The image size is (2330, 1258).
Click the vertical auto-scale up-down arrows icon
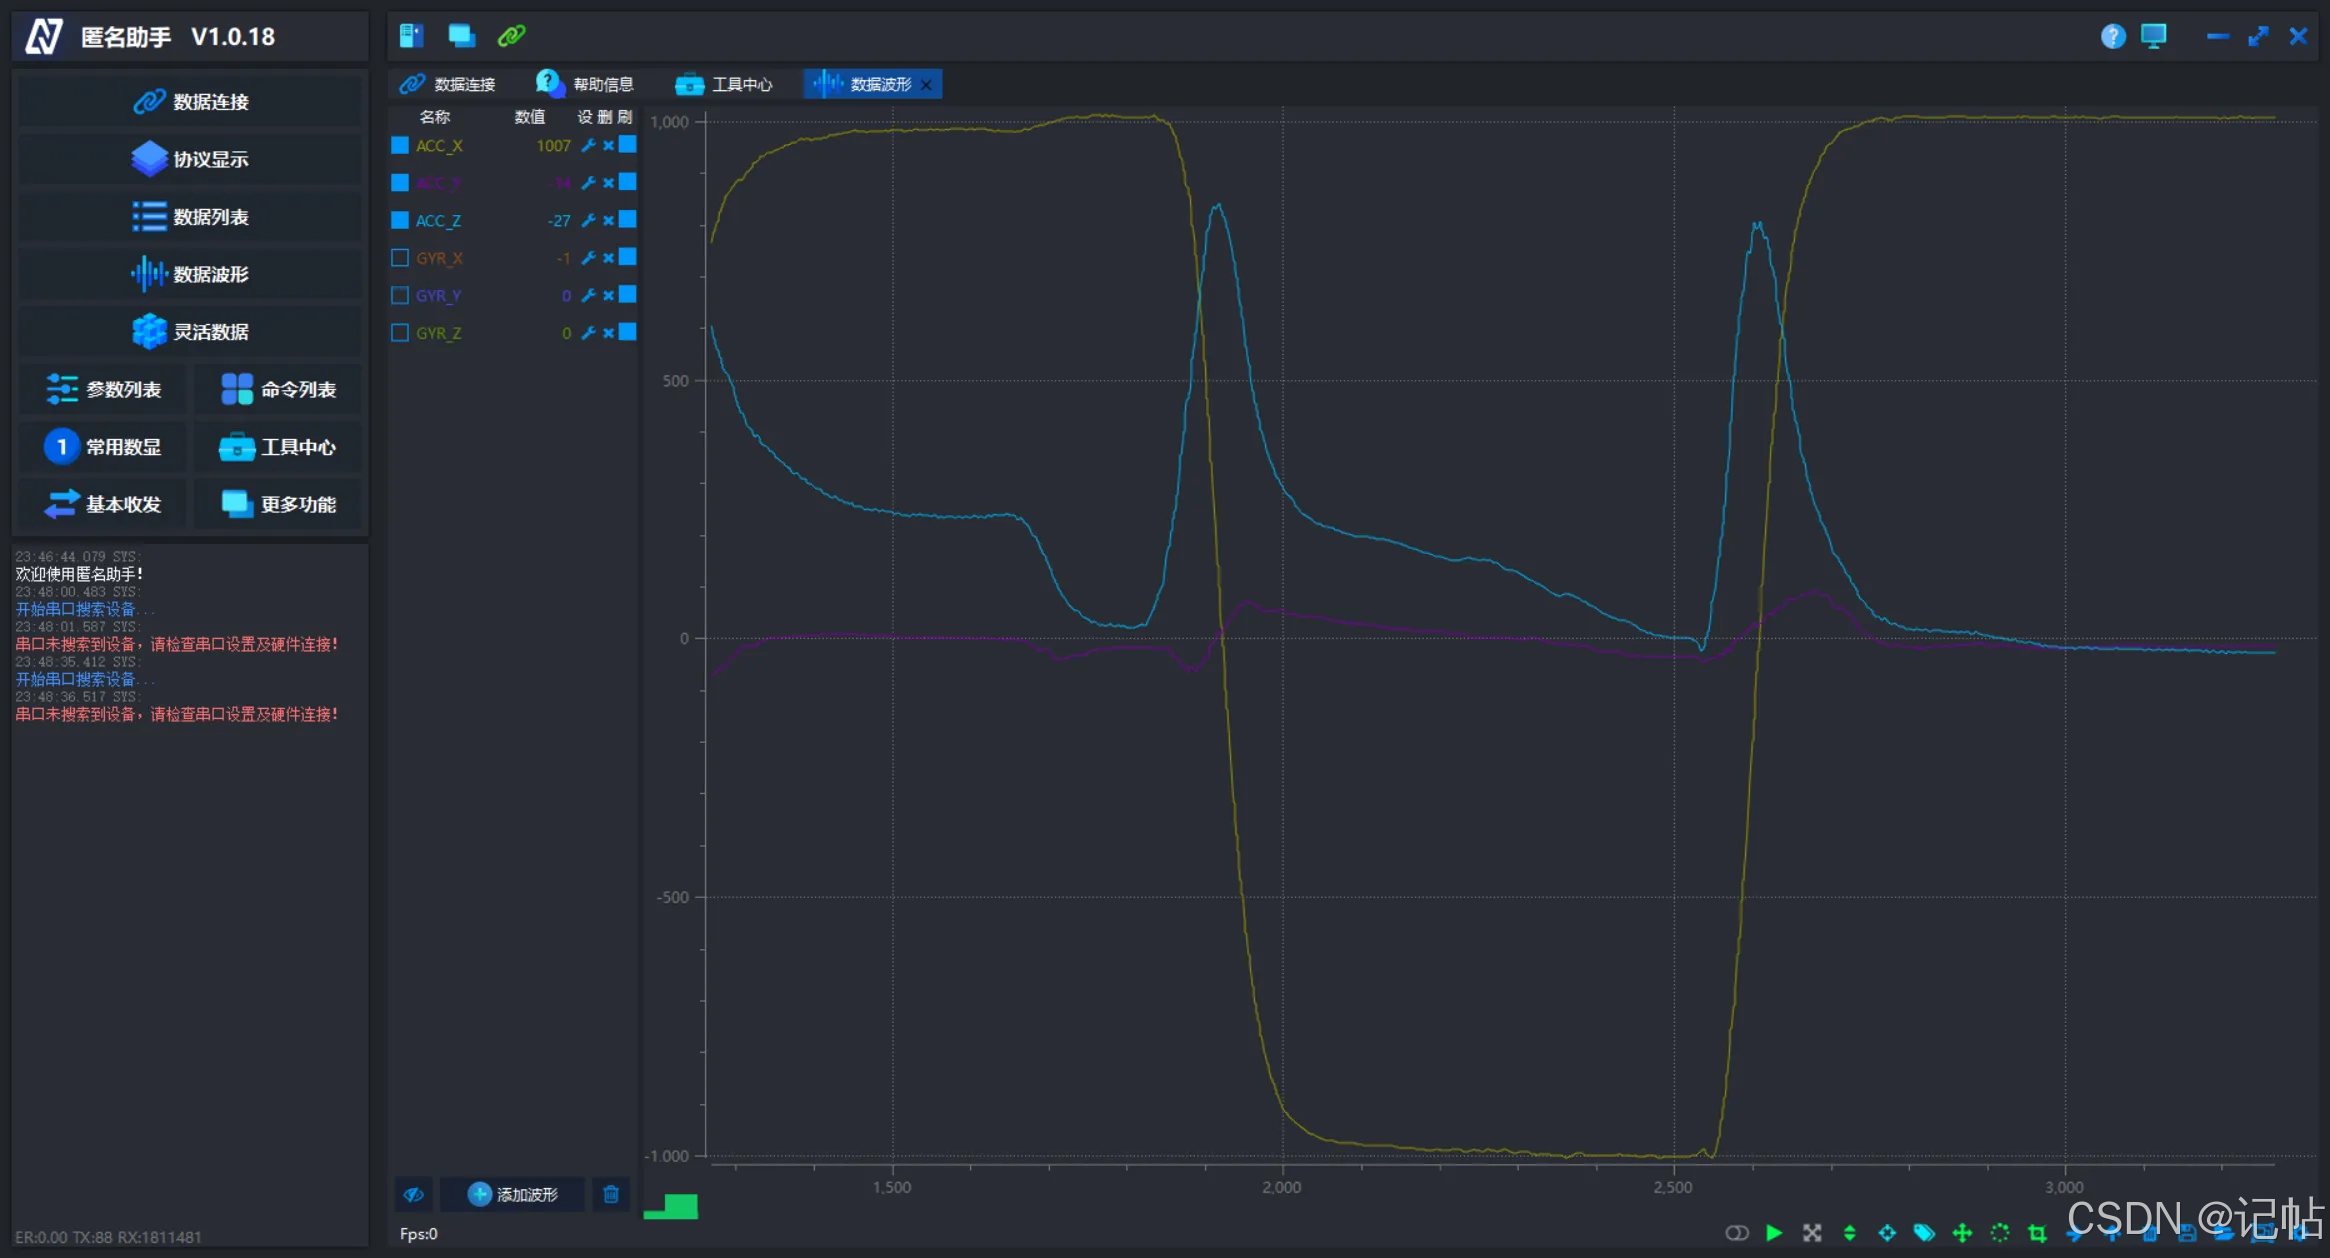pos(1849,1232)
